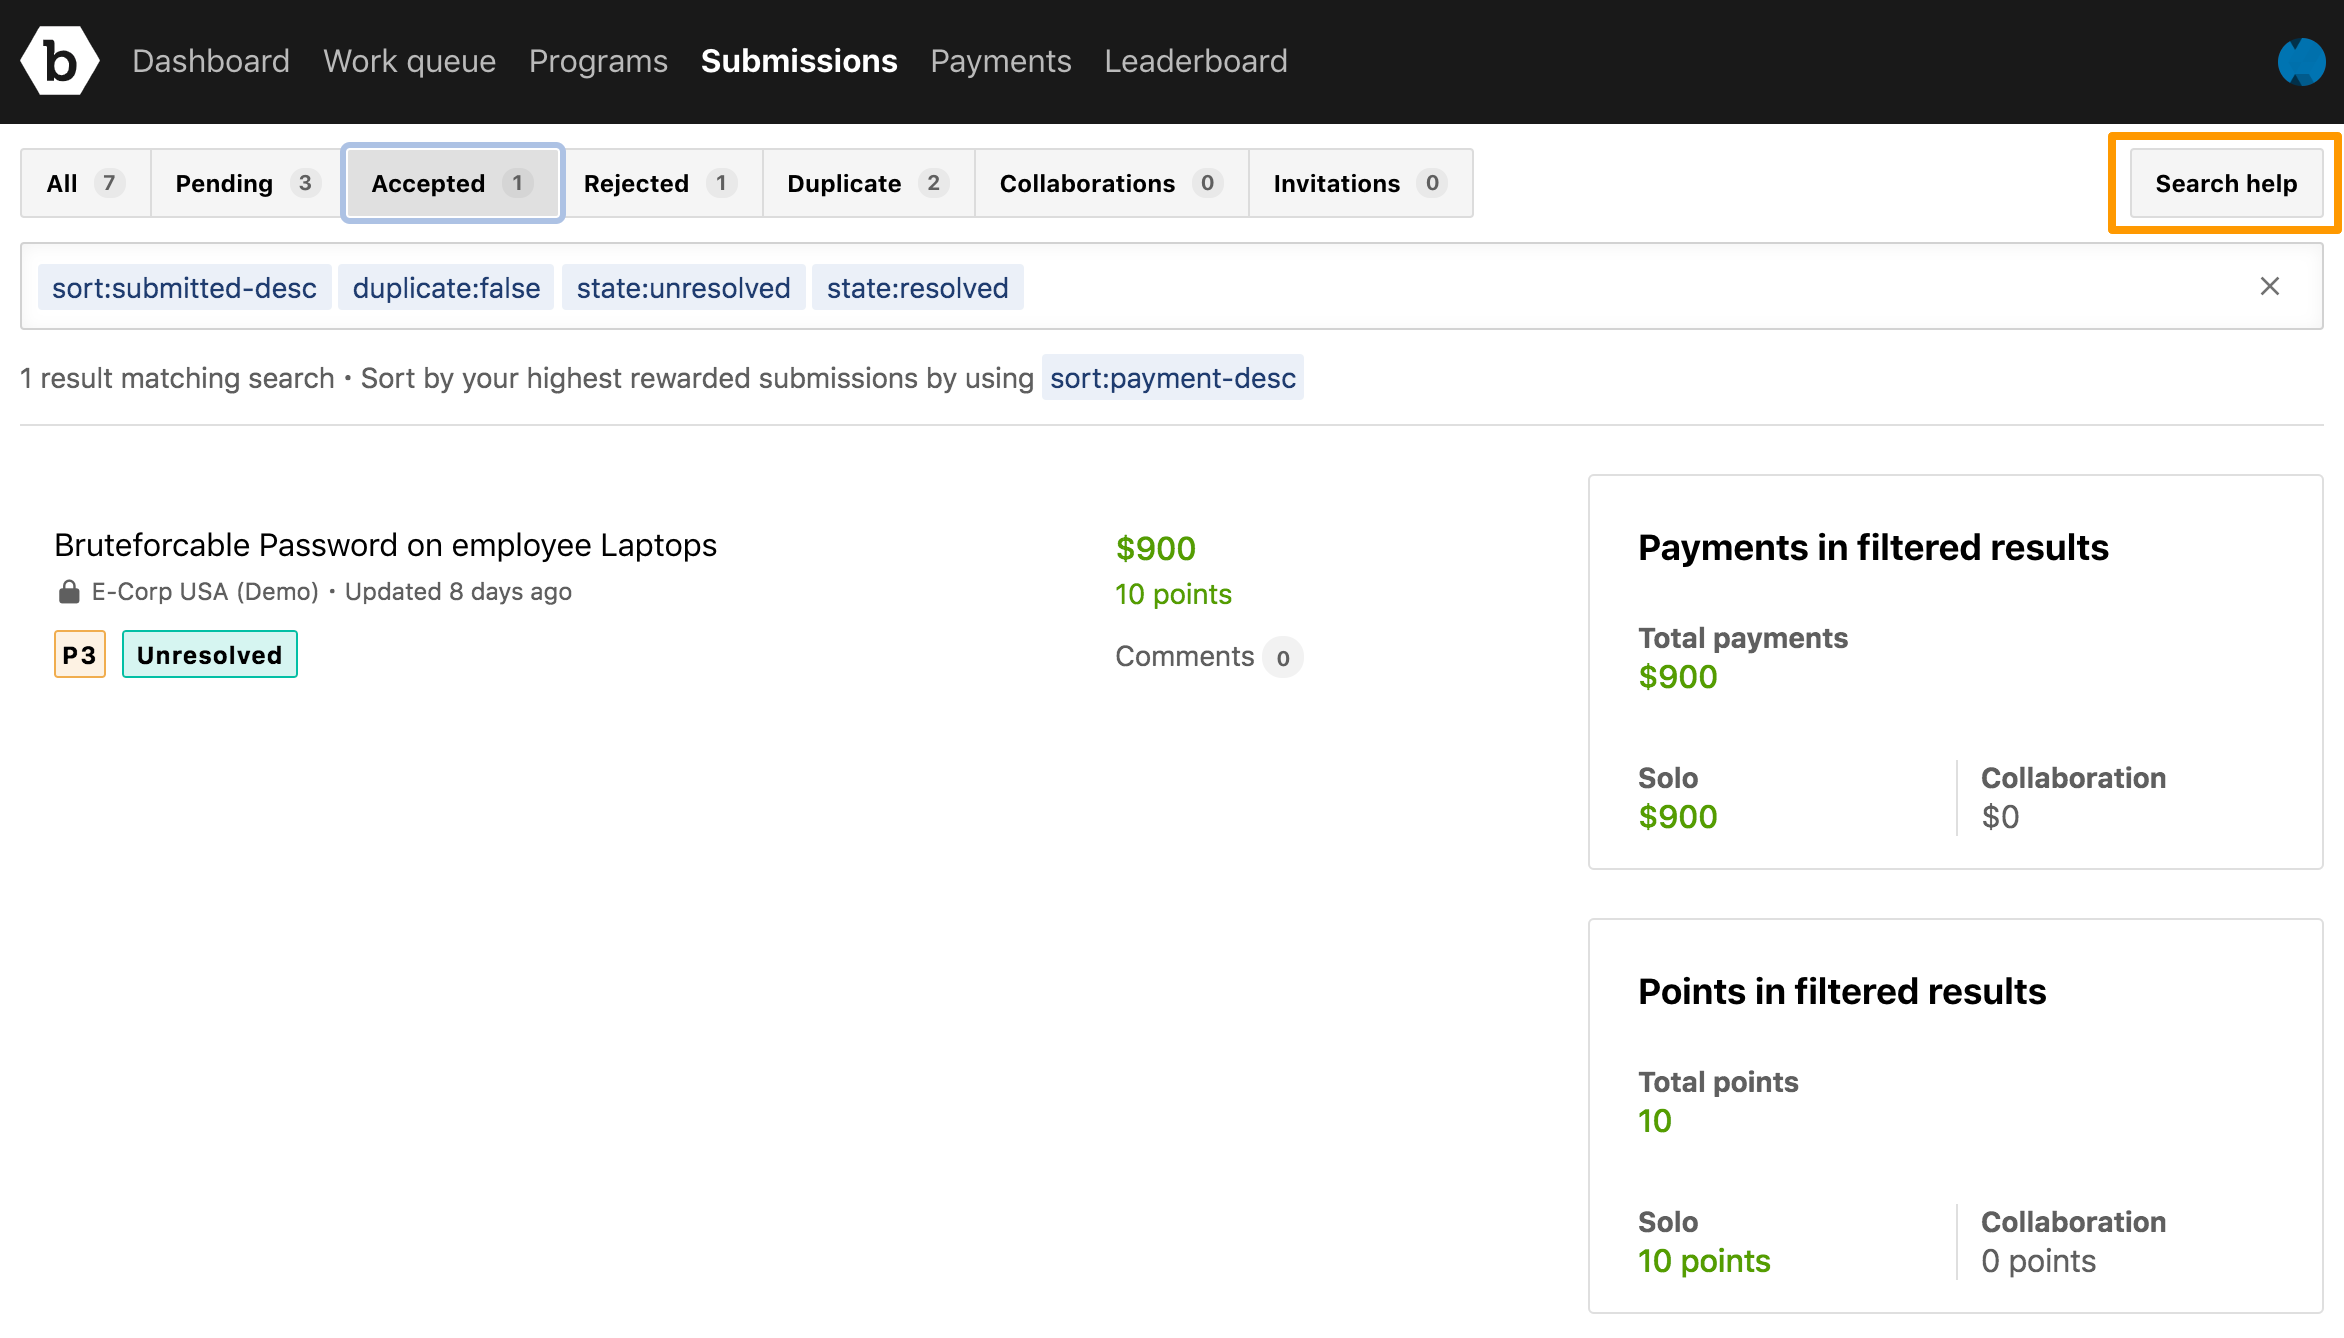Click the lock icon beside E-Corp USA
This screenshot has width=2344, height=1338.
pos(68,592)
